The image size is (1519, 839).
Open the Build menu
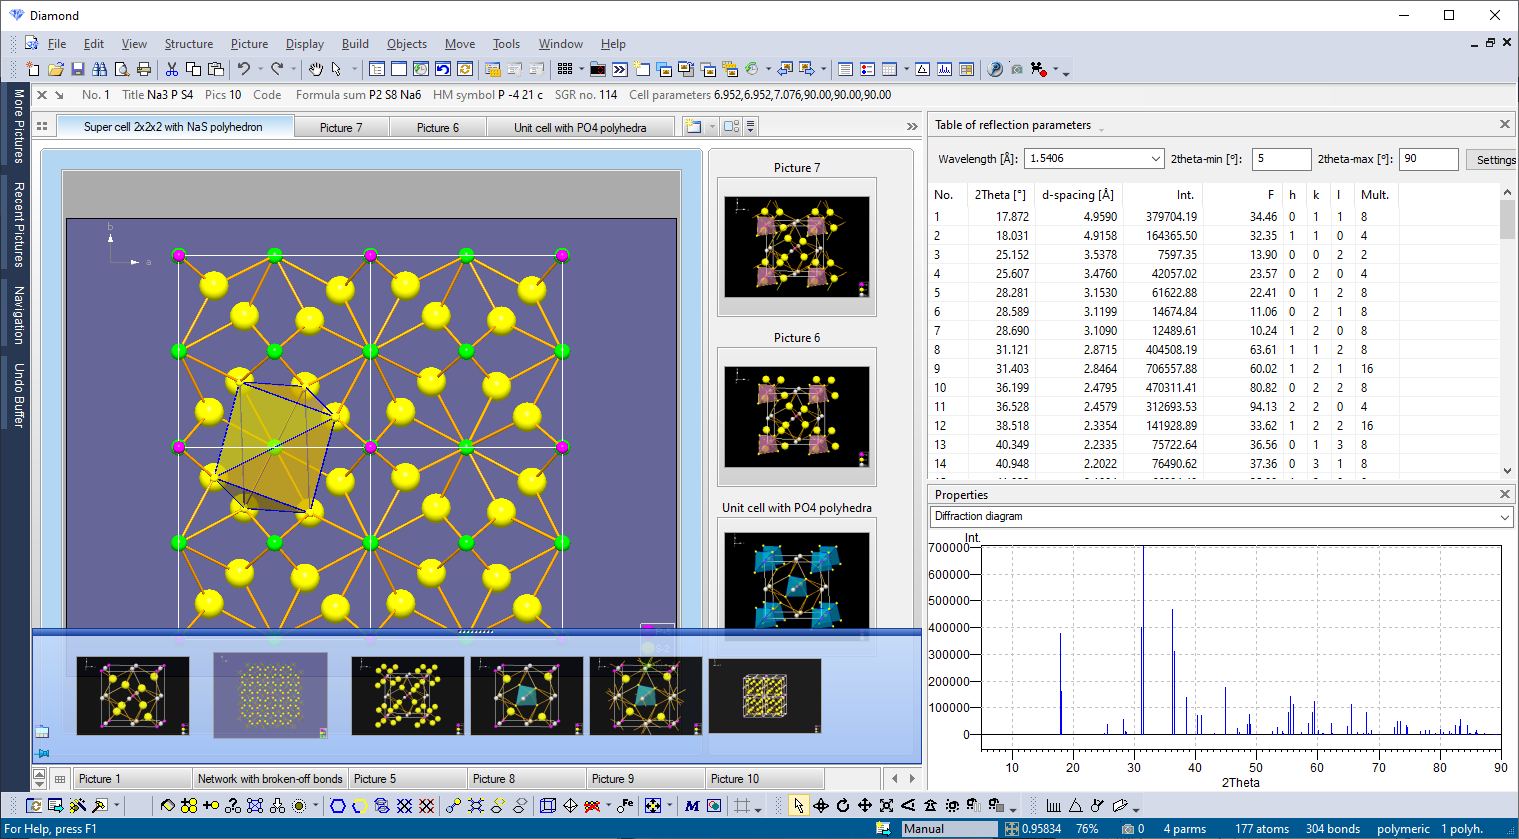(355, 43)
